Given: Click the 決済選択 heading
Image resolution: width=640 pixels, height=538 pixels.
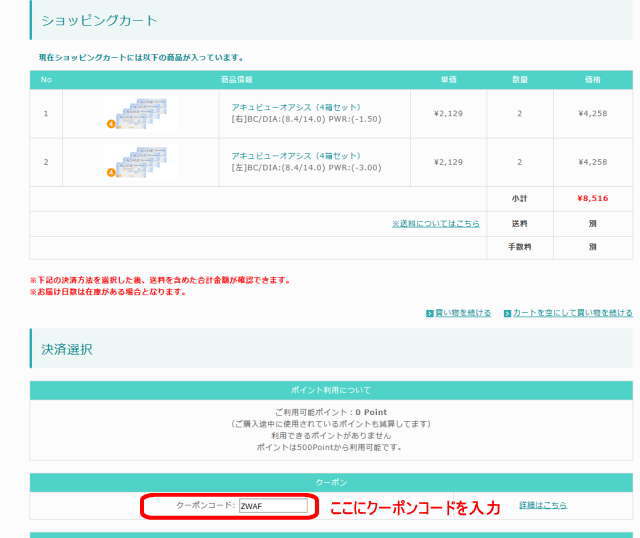Looking at the screenshot, I should [67, 349].
